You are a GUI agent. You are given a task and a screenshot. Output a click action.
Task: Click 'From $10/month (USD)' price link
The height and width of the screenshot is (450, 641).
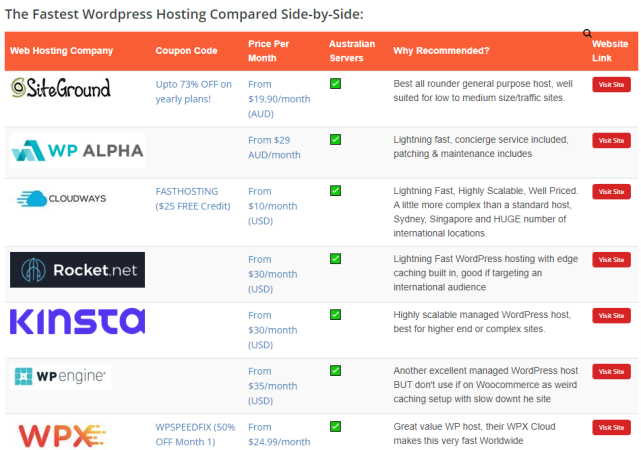(272, 206)
